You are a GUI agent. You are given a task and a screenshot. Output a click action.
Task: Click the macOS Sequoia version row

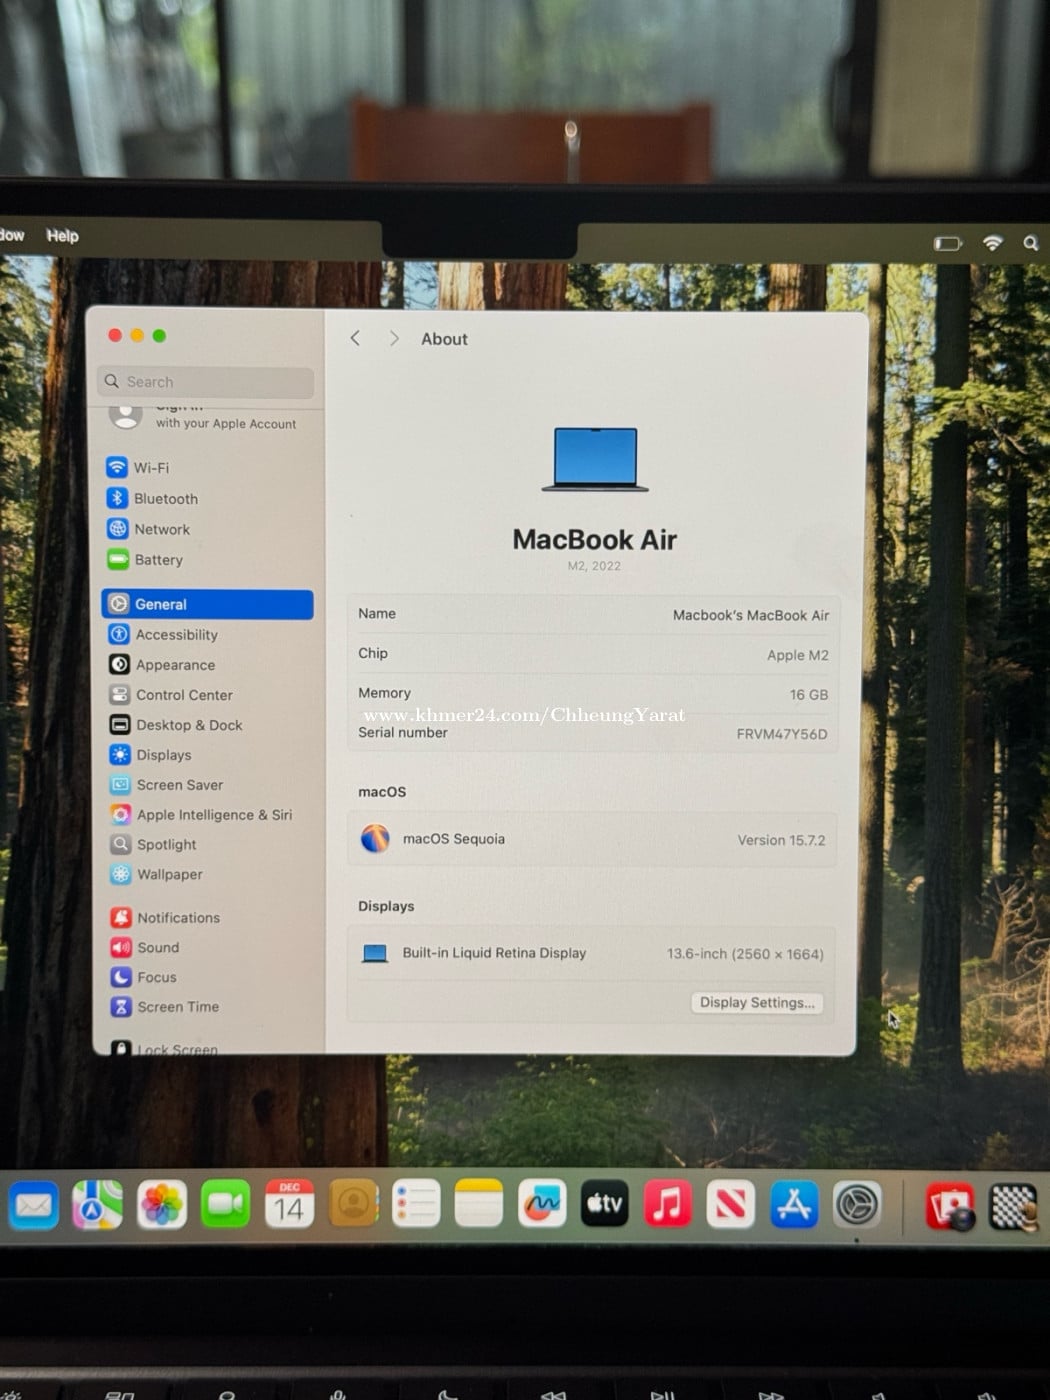592,840
